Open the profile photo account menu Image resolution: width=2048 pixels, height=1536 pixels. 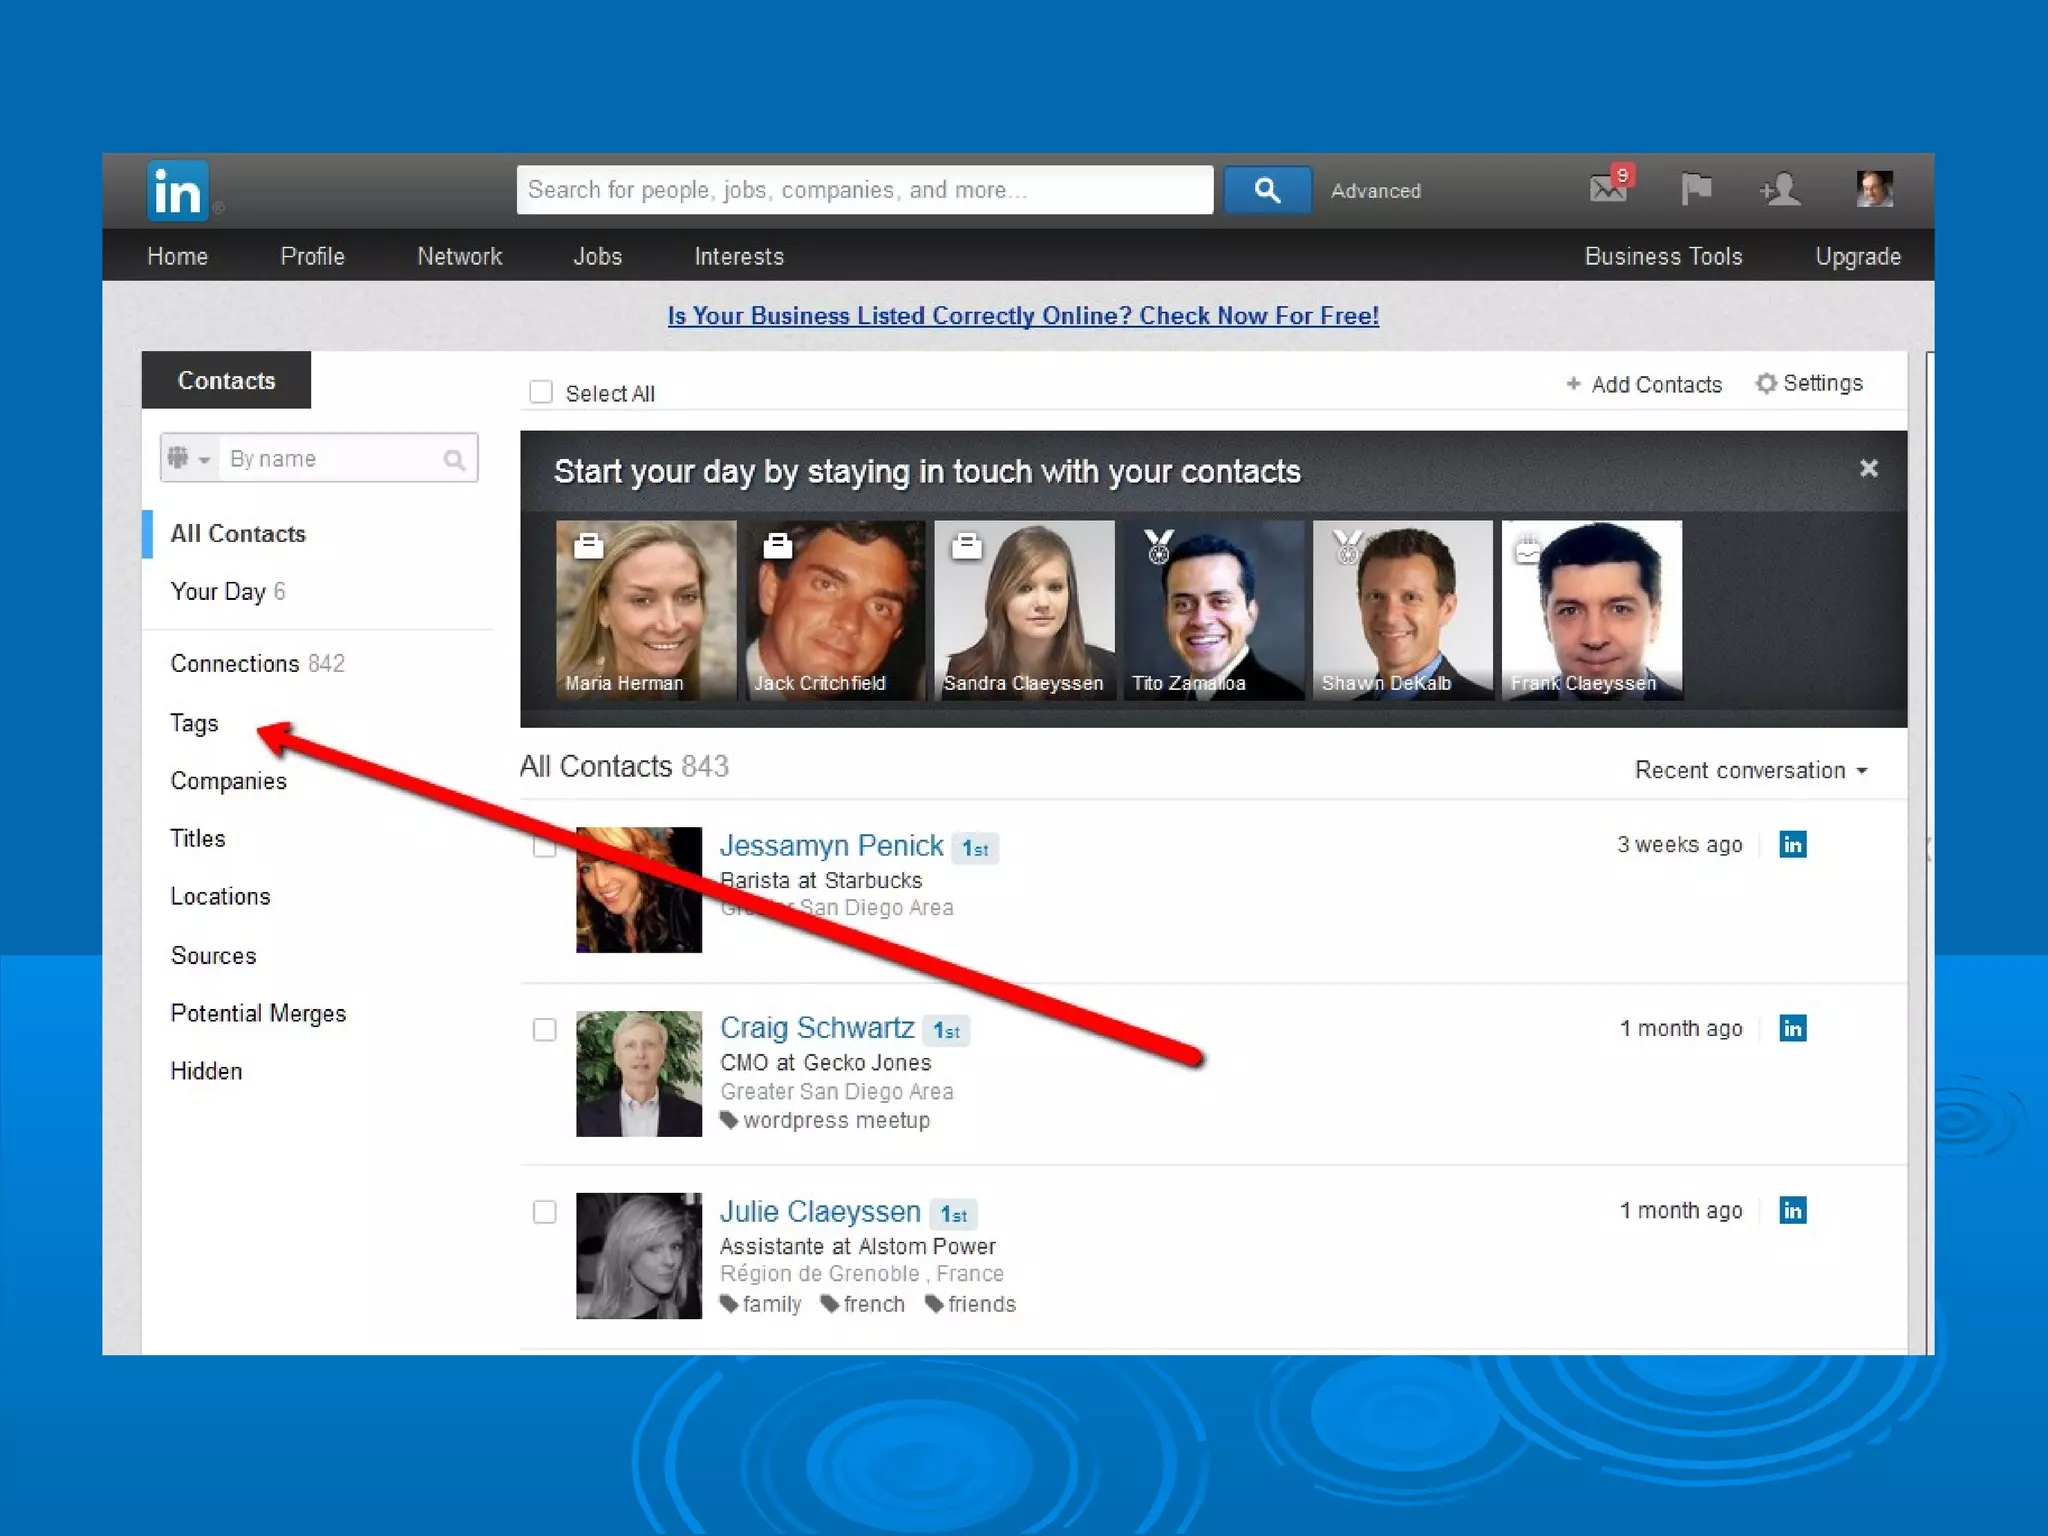[1873, 188]
